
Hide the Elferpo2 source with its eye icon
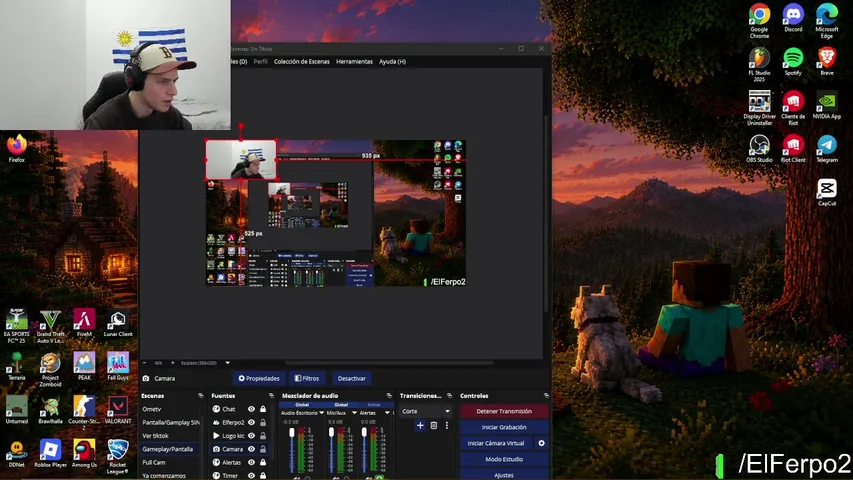[x=251, y=422]
